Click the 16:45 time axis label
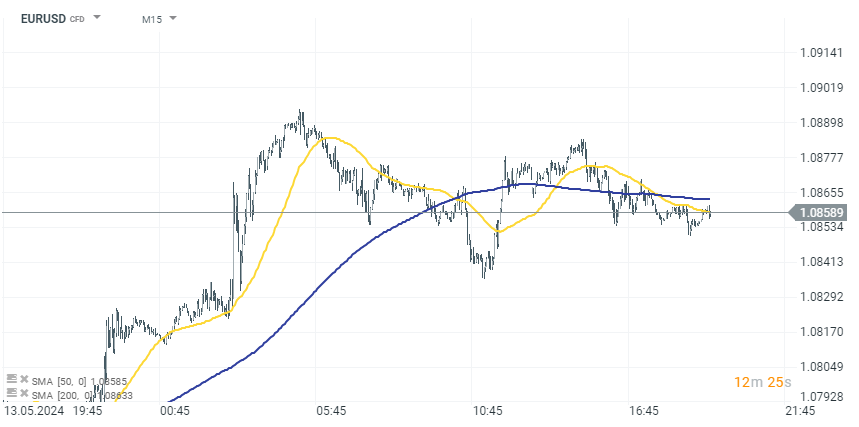 pos(645,411)
